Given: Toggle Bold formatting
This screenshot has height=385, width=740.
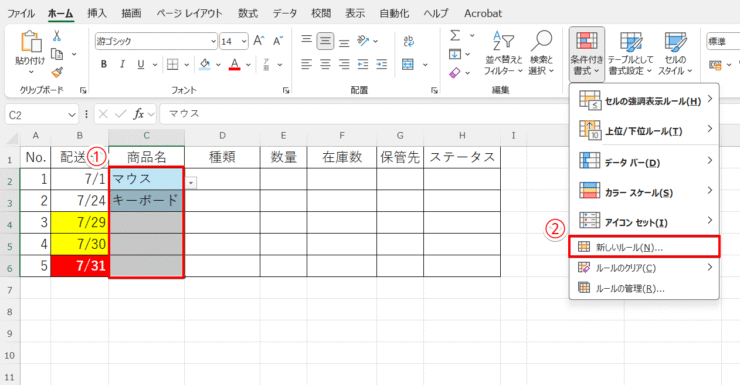Looking at the screenshot, I should (x=104, y=65).
